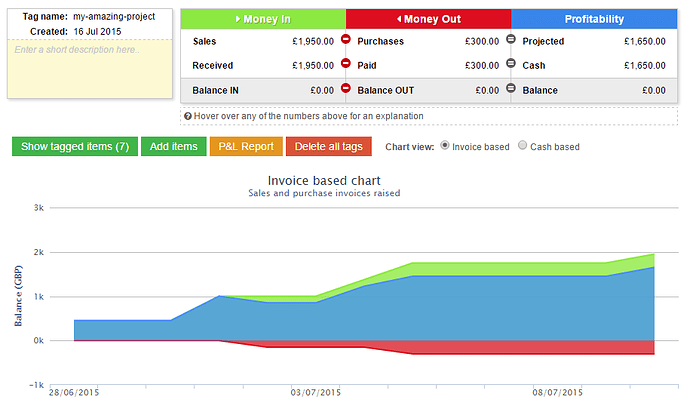This screenshot has width=690, height=408.
Task: Click the question mark help icon
Action: (x=188, y=116)
